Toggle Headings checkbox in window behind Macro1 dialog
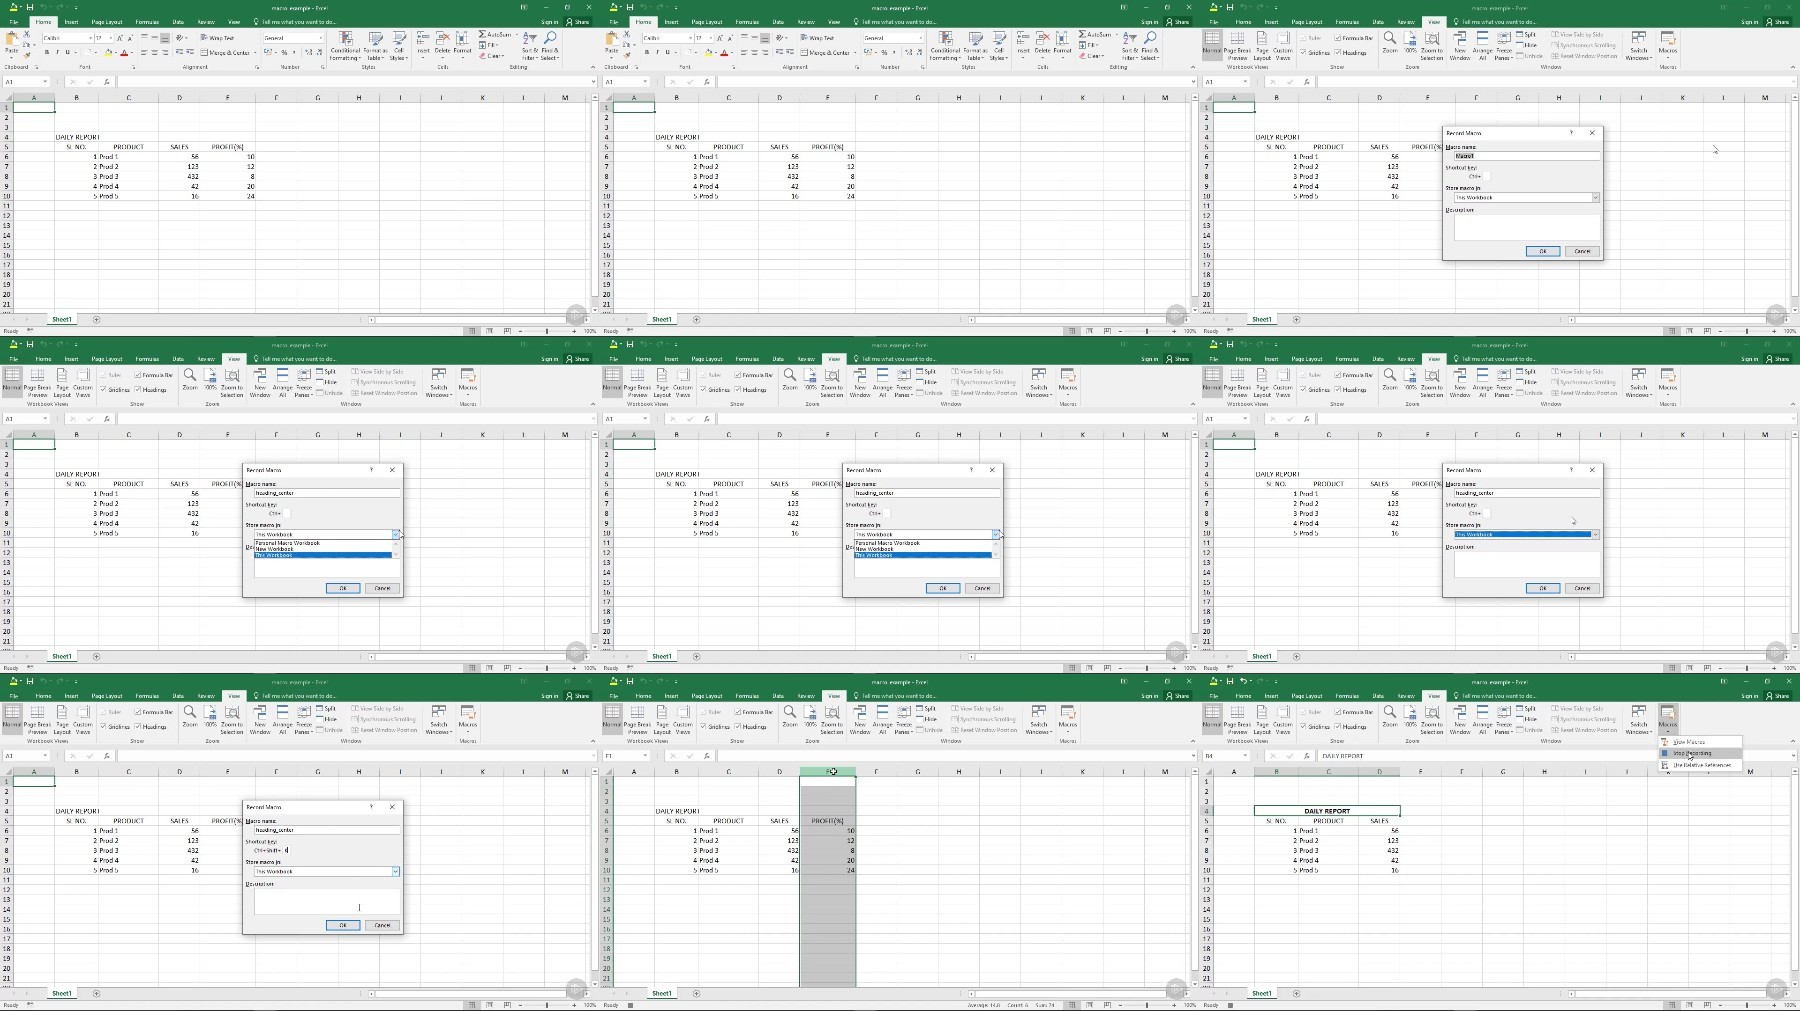The image size is (1800, 1011). click(1337, 52)
